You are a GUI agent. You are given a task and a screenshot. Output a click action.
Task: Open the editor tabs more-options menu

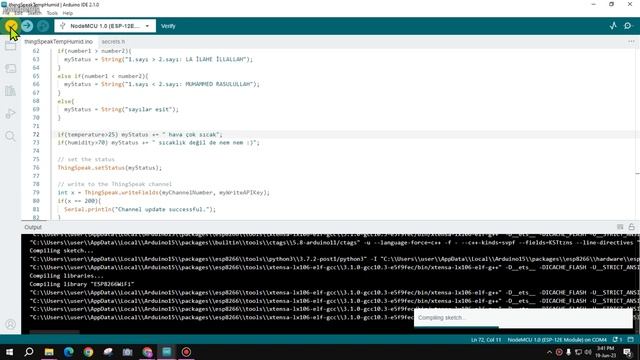(631, 42)
